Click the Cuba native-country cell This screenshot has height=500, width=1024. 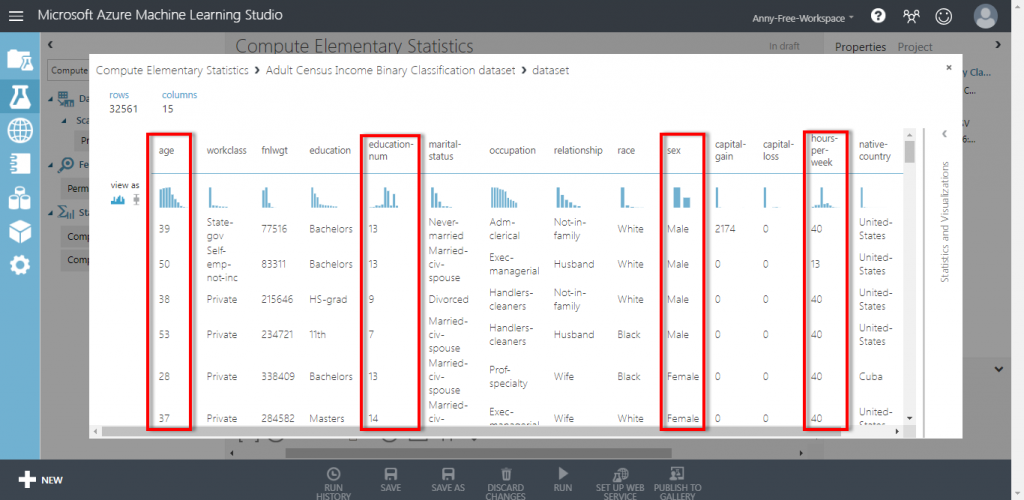click(869, 377)
